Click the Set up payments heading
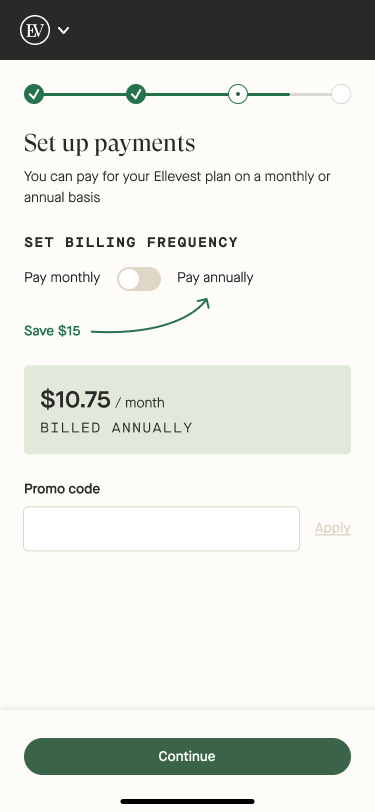Image resolution: width=375 pixels, height=812 pixels. 110,143
